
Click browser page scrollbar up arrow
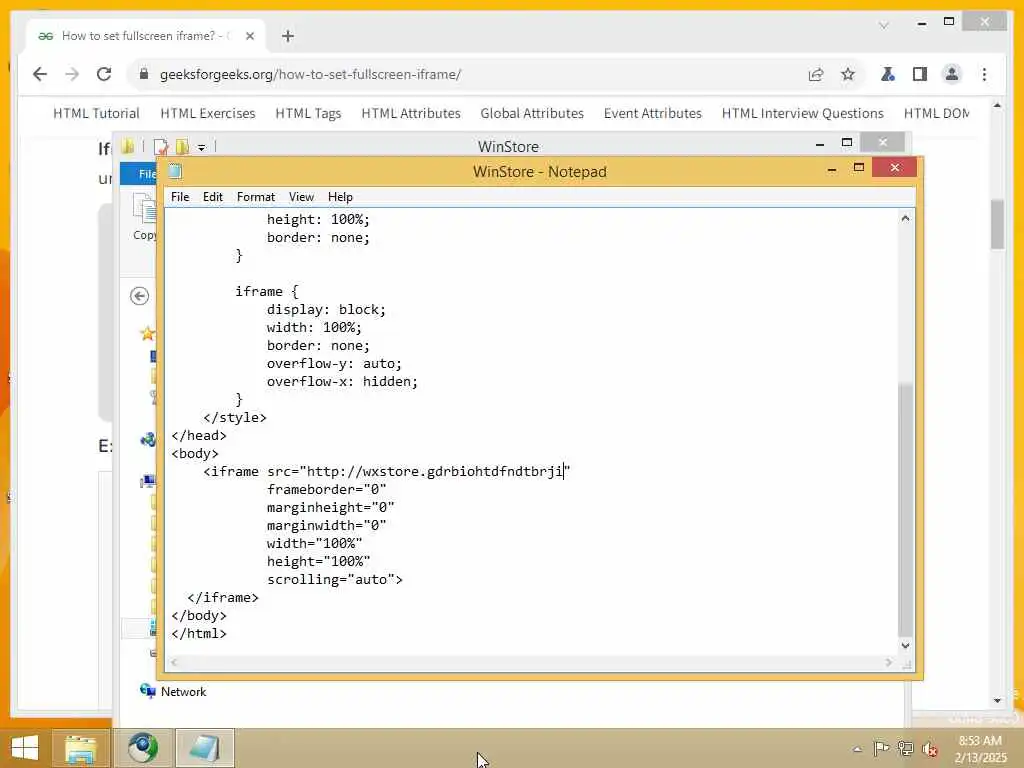click(x=997, y=105)
